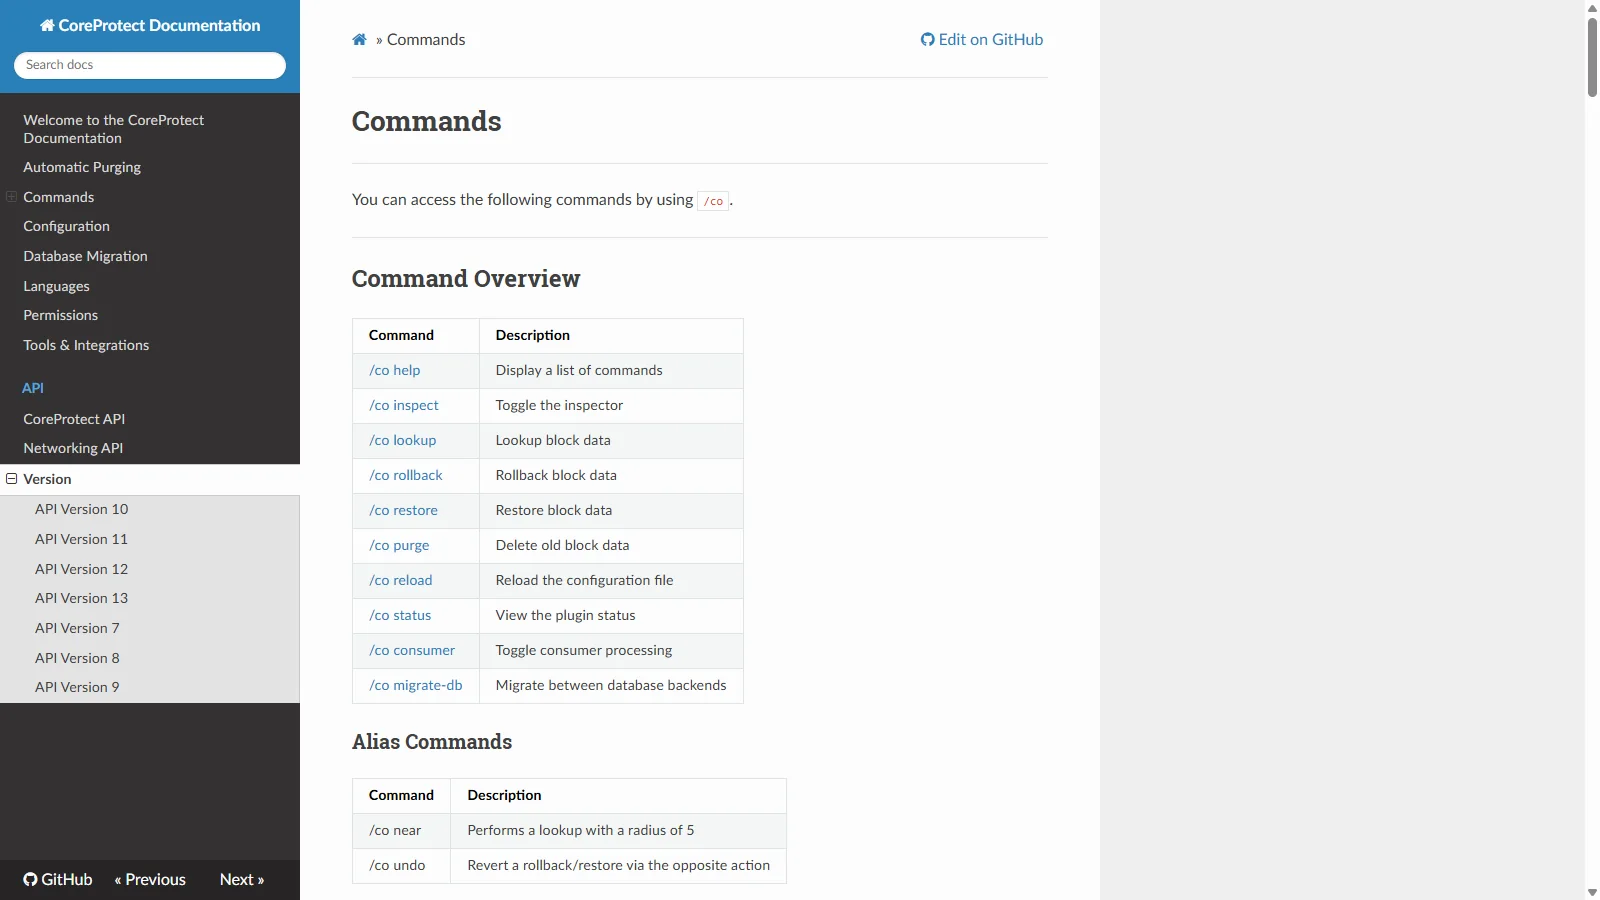
Task: Open the Configuration sidebar page
Action: (x=67, y=226)
